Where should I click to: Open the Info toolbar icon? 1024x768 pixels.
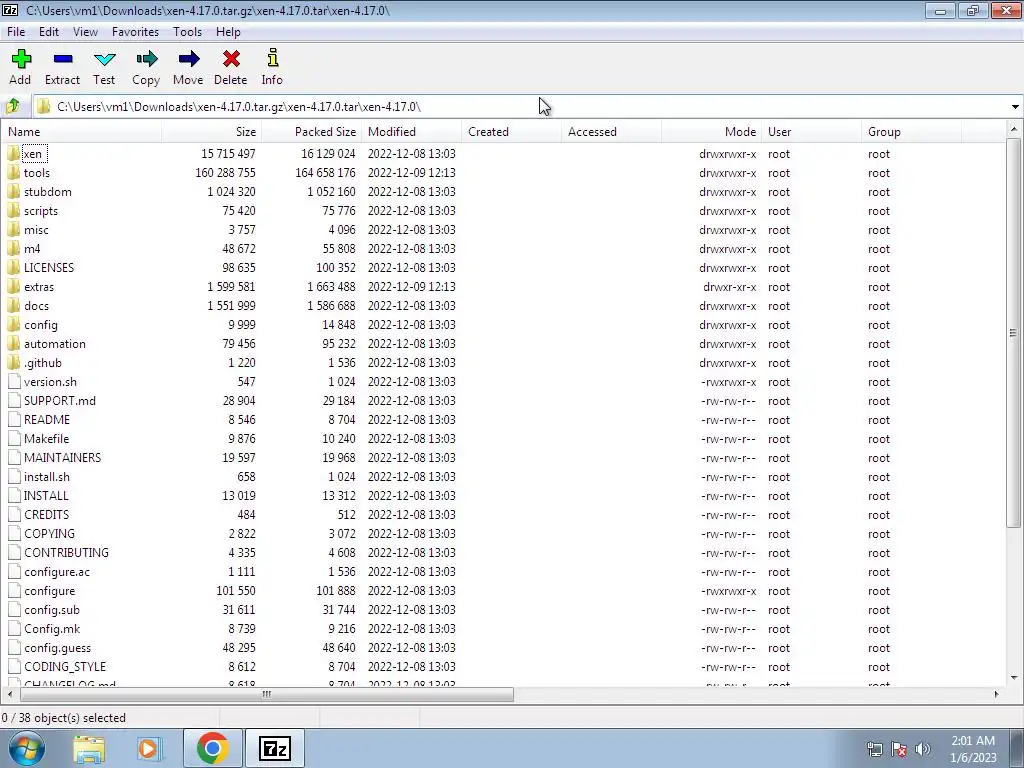(x=273, y=57)
